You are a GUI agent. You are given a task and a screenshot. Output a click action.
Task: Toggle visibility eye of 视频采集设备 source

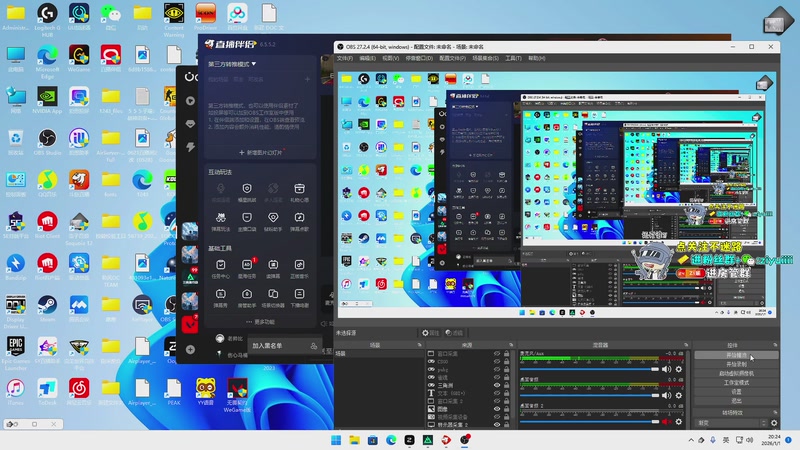pyautogui.click(x=496, y=416)
